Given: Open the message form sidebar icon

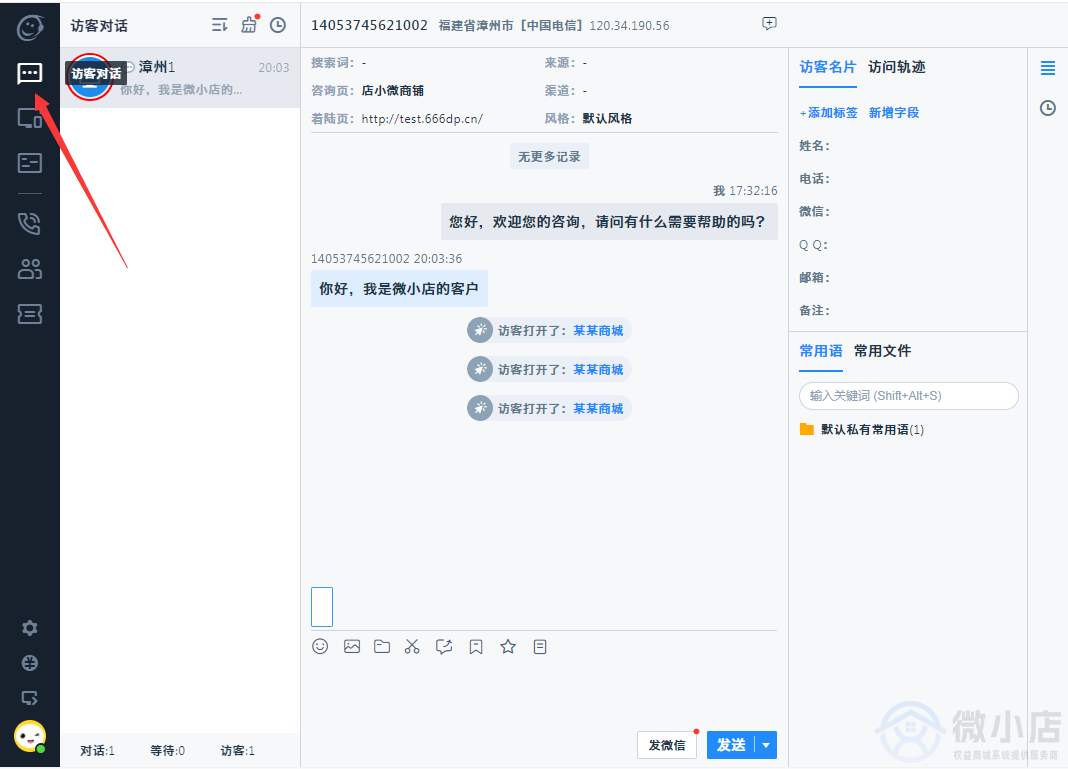Looking at the screenshot, I should click(29, 163).
